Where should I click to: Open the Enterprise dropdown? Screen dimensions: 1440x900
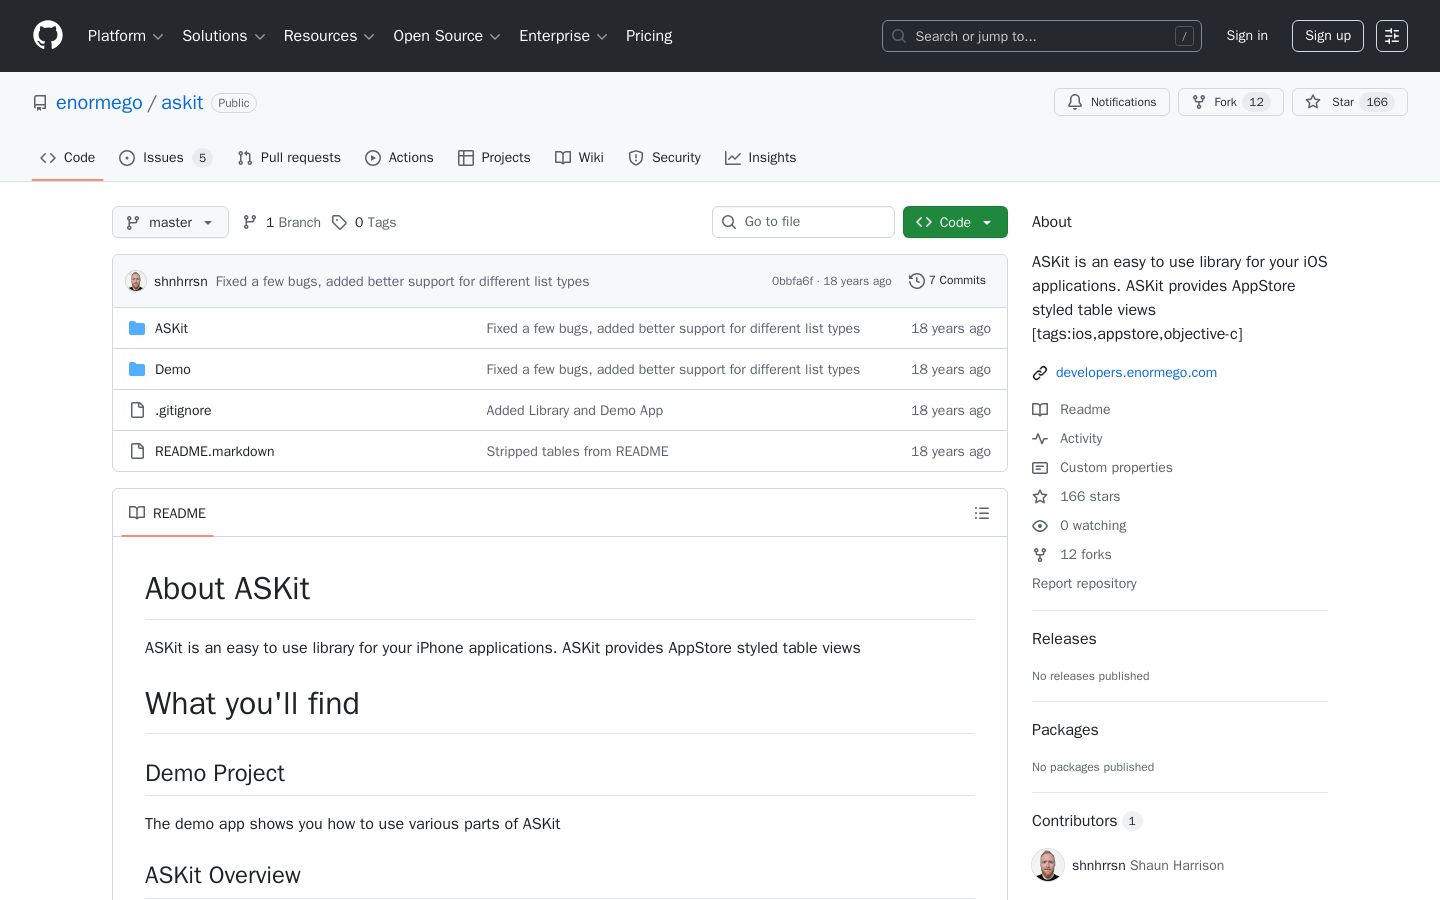[563, 36]
